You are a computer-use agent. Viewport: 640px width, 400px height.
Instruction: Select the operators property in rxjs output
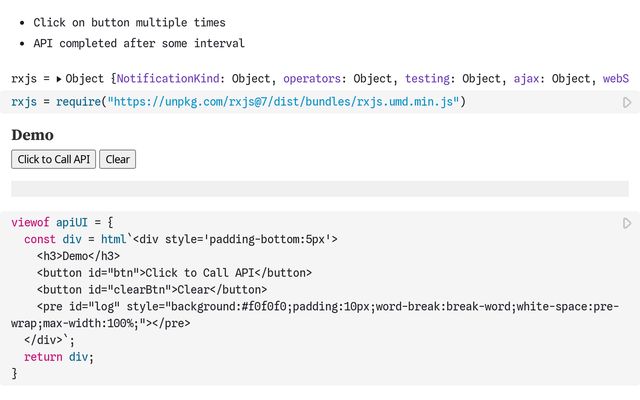[313, 78]
